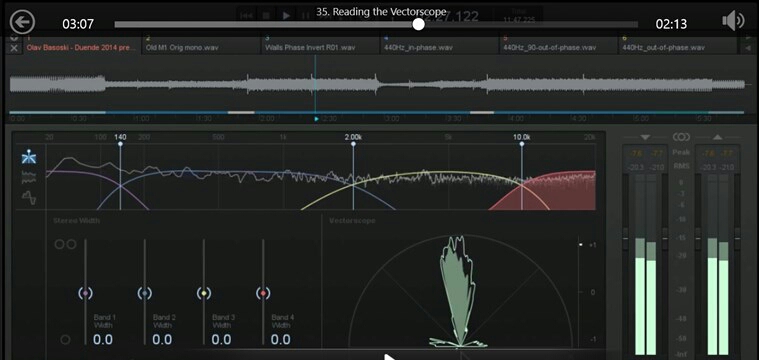The image size is (759, 360).
Task: Click the Stereo Width heading
Action: [76, 221]
